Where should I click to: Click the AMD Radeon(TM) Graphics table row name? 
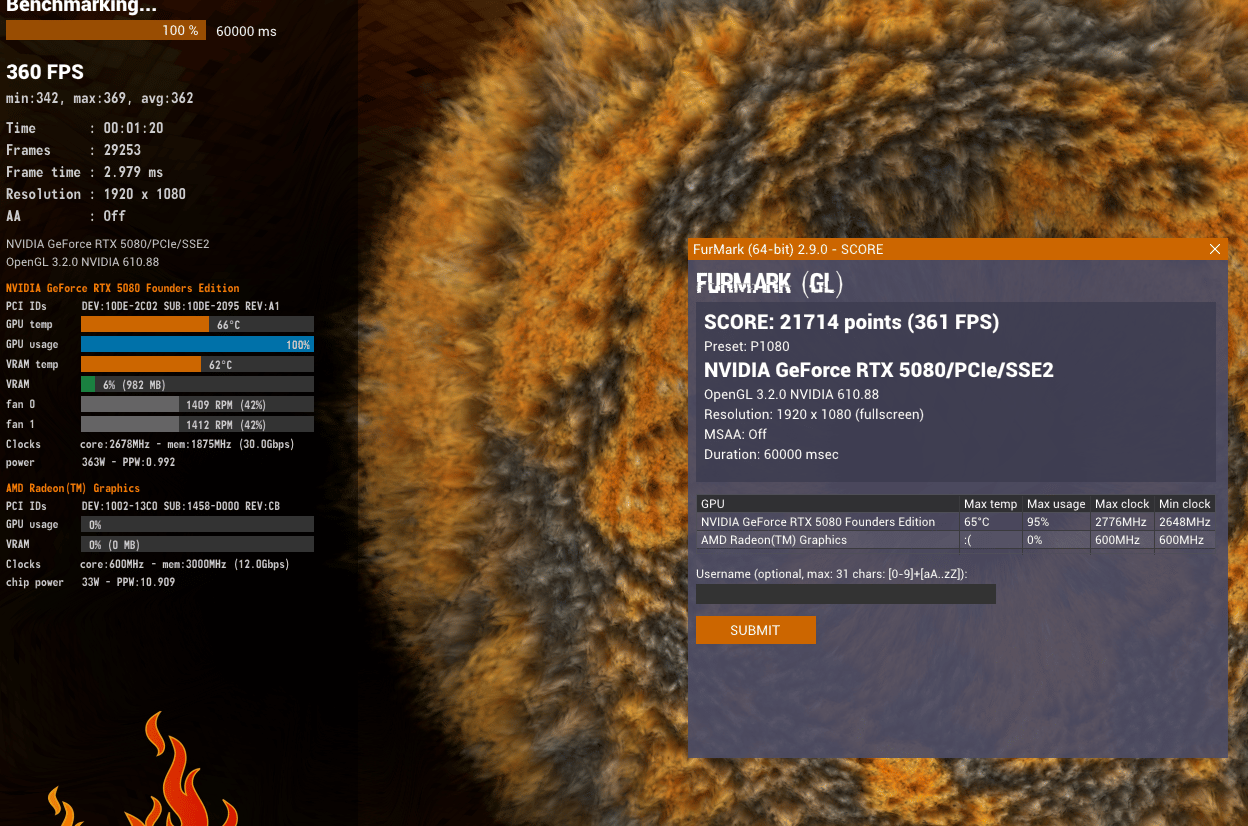click(x=774, y=540)
